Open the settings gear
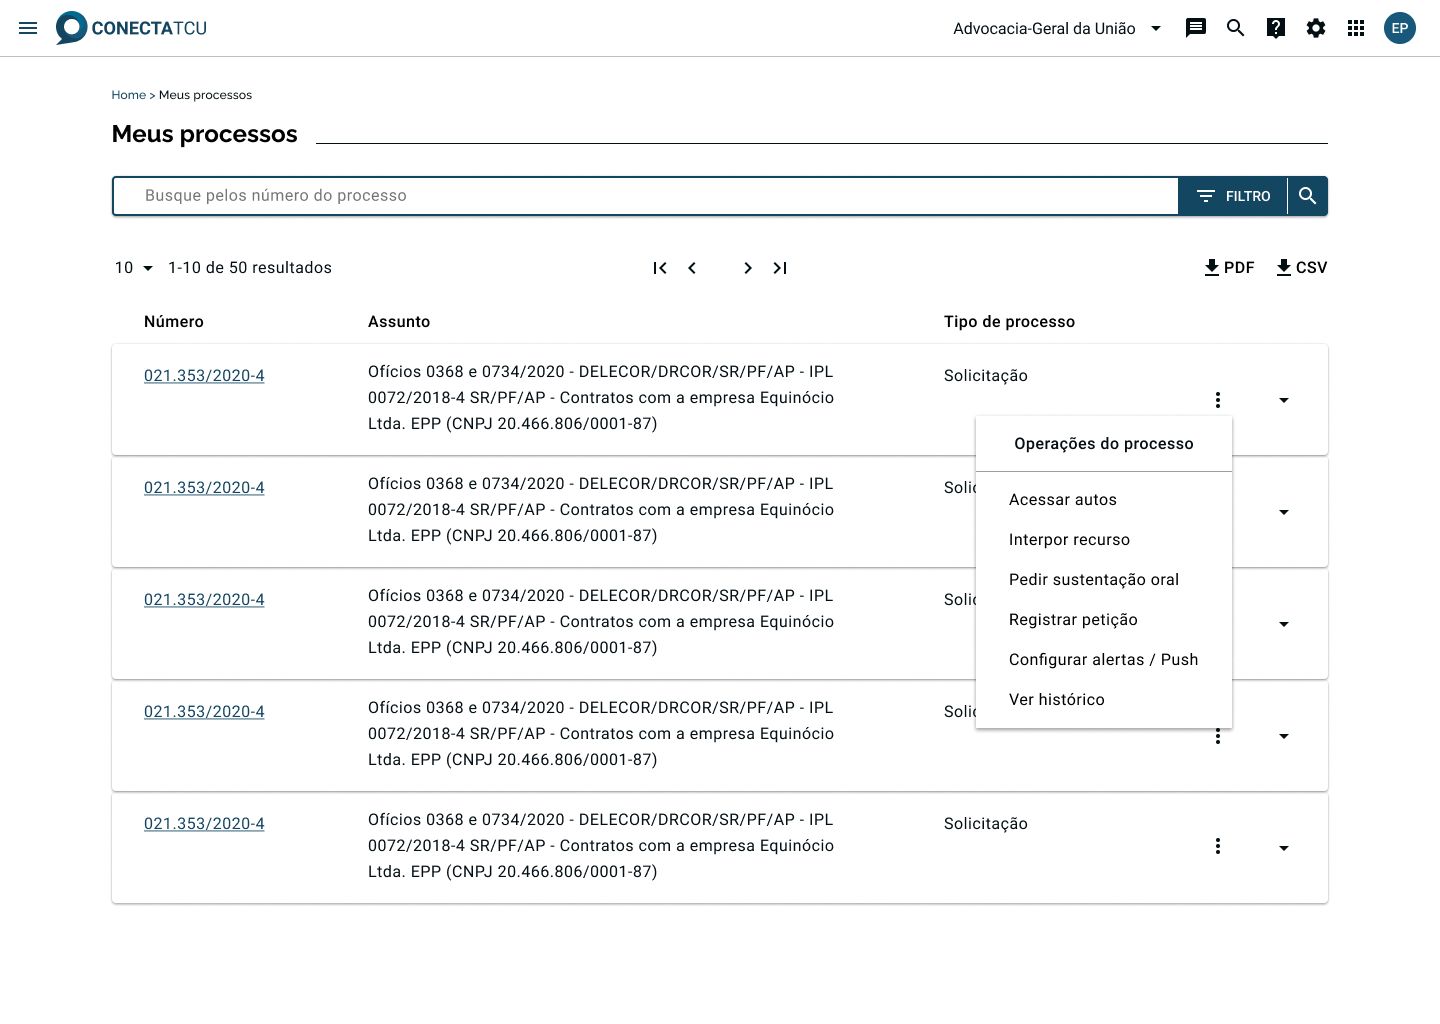This screenshot has width=1440, height=1024. 1316,28
